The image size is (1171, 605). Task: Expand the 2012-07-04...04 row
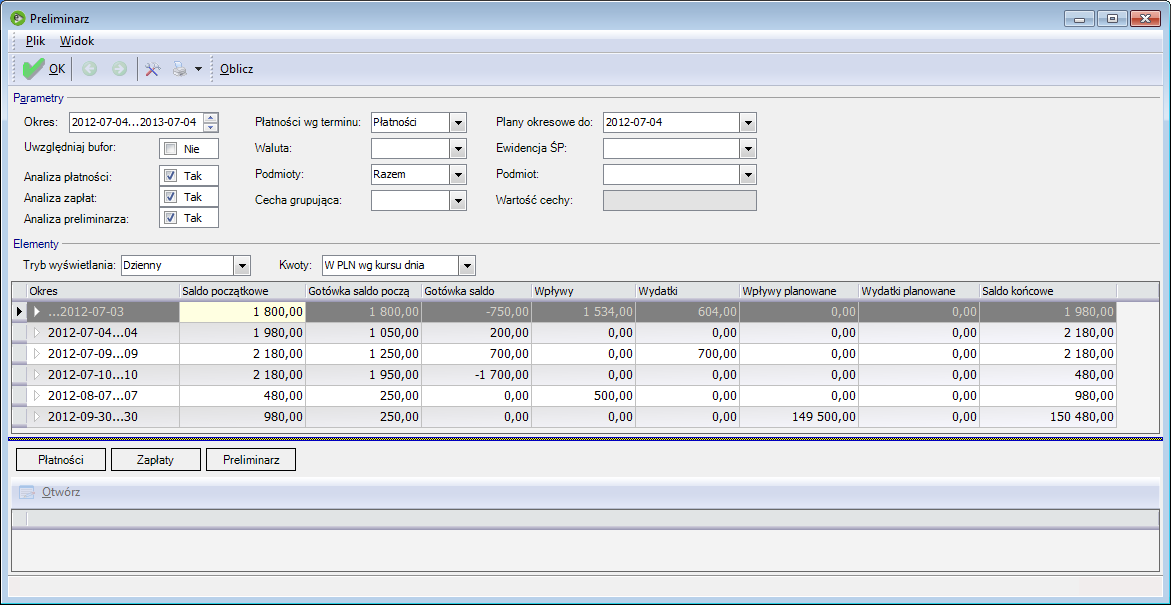[36, 332]
